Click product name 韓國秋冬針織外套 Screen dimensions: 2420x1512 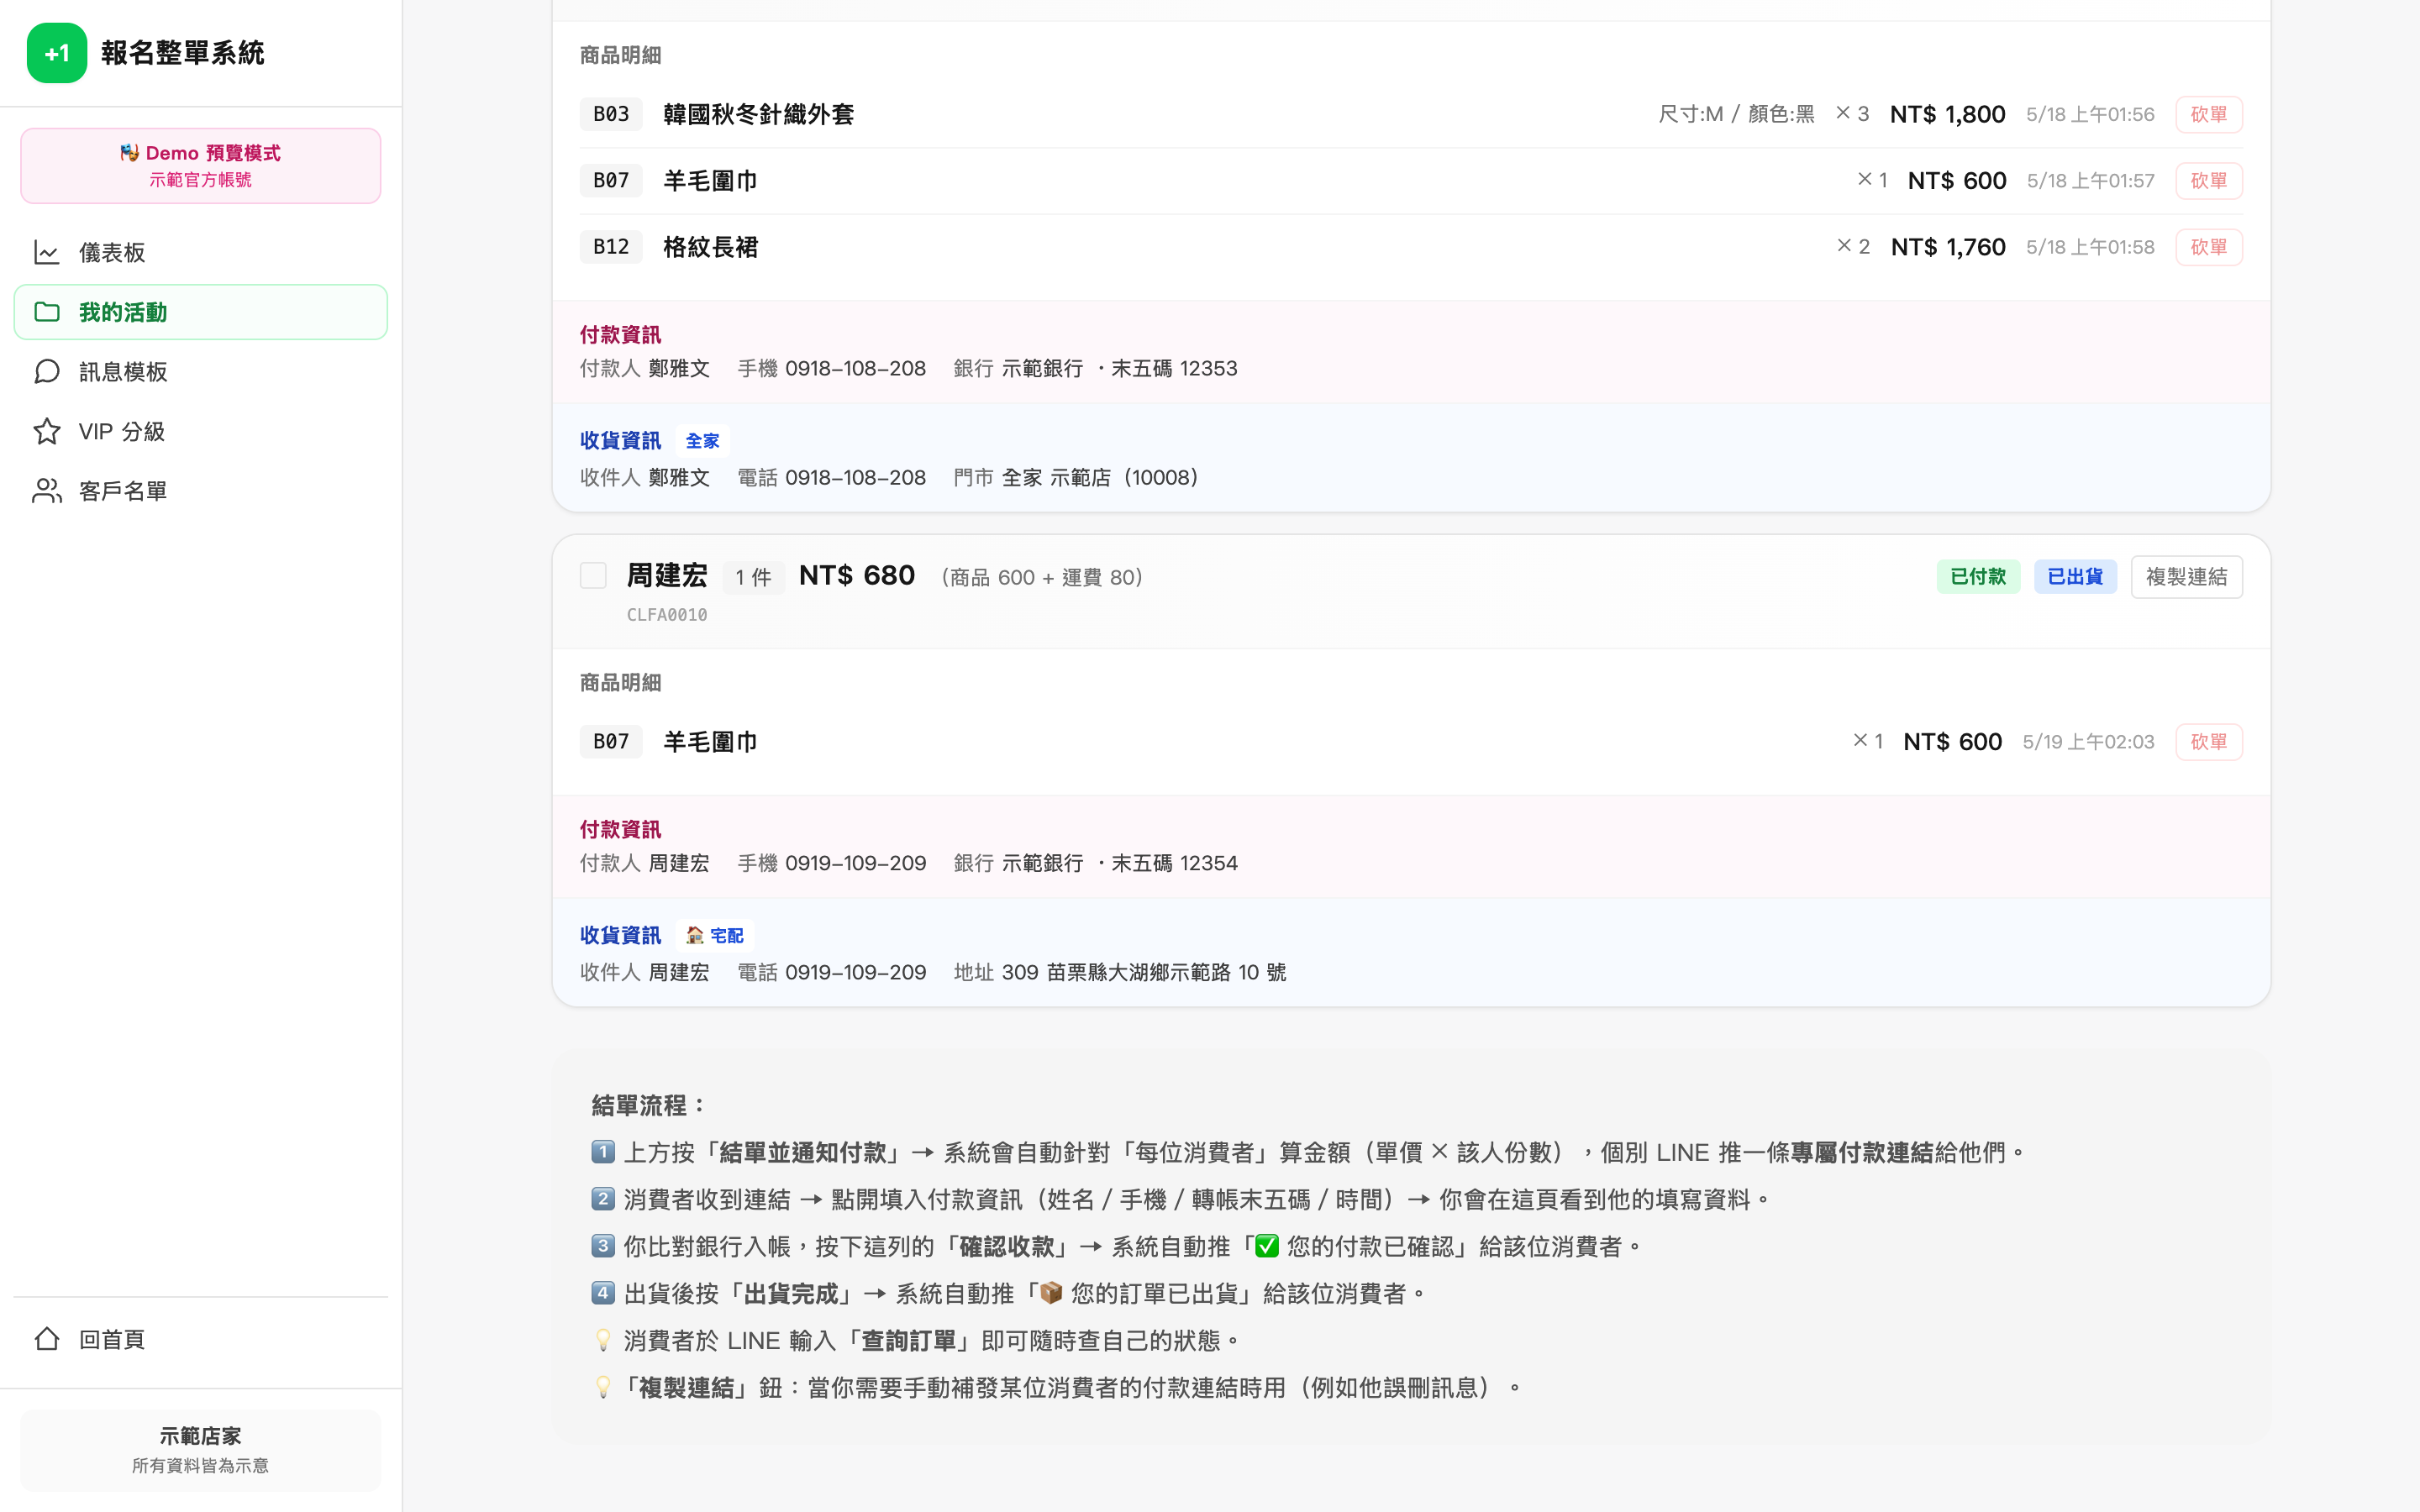(x=759, y=114)
